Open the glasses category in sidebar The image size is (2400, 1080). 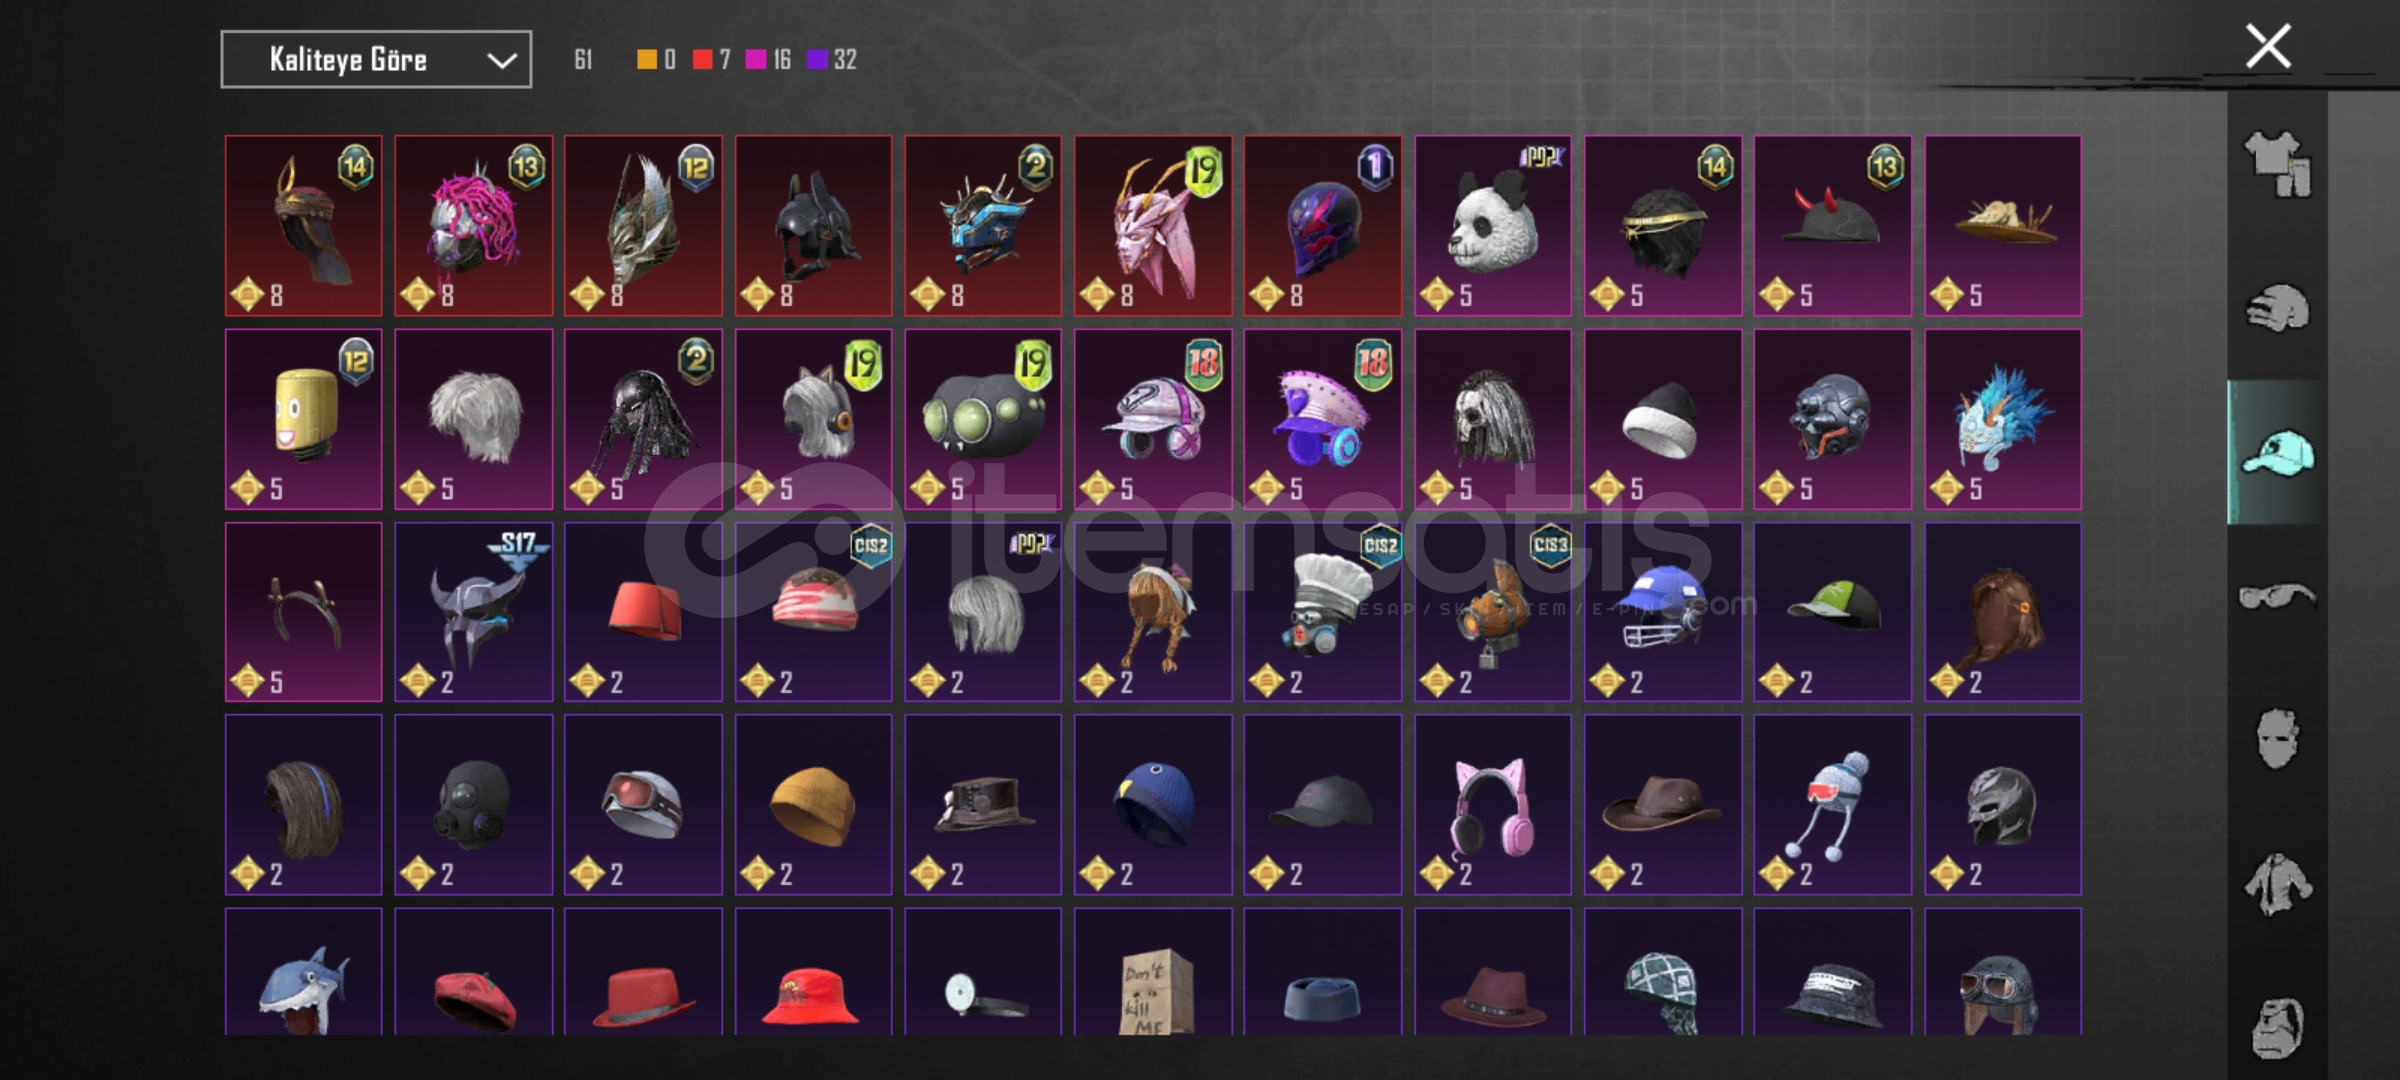pos(2277,596)
